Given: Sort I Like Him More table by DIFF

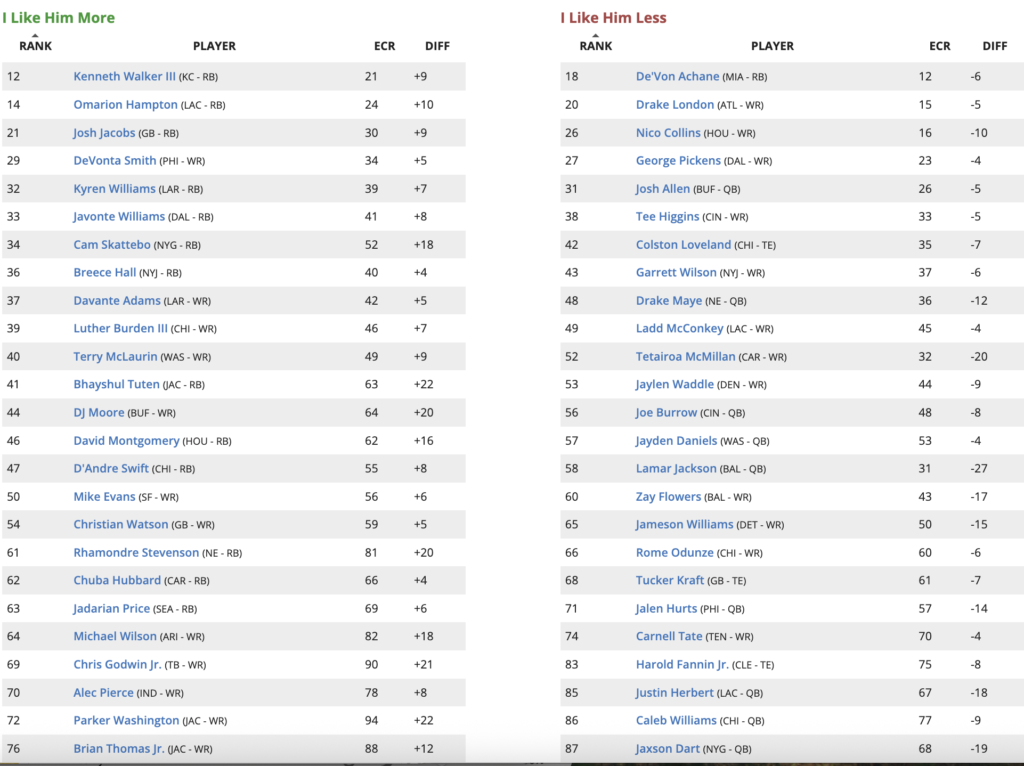Looking at the screenshot, I should [x=437, y=46].
